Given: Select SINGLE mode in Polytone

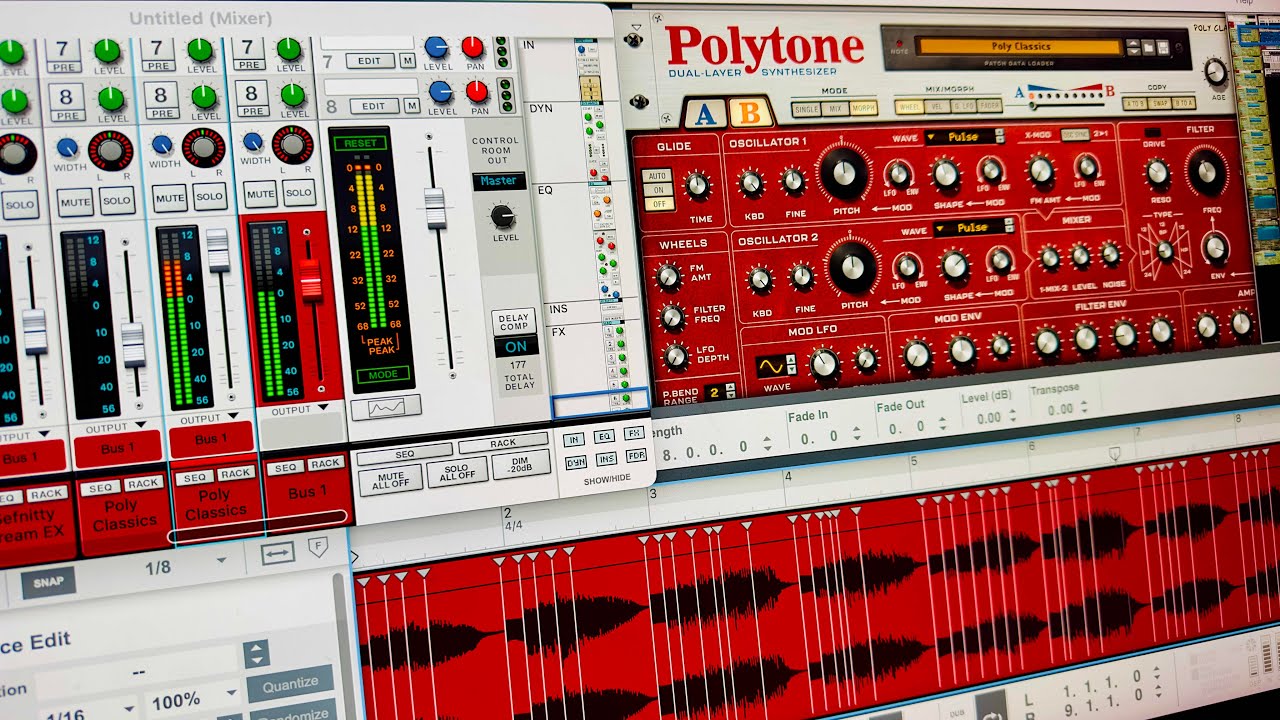Looking at the screenshot, I should click(805, 109).
